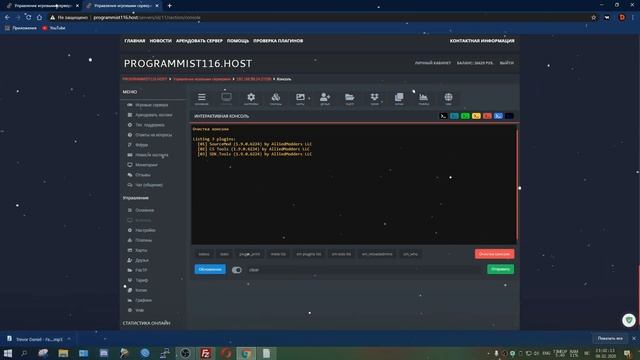
Task: Select the green console theme swatch
Action: pyautogui.click(x=465, y=116)
